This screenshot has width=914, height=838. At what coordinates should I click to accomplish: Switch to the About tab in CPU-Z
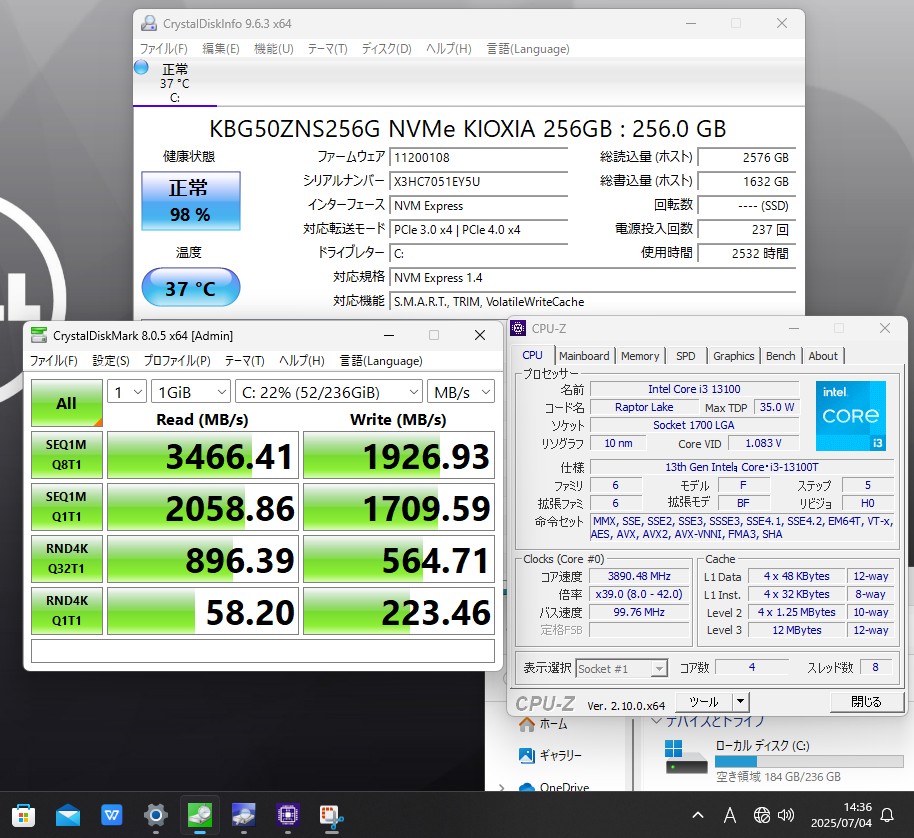click(822, 355)
